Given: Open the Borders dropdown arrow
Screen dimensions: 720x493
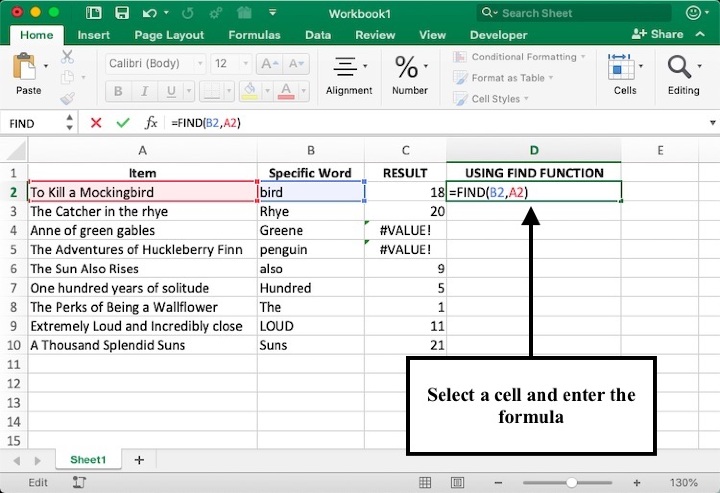Looking at the screenshot, I should 229,91.
